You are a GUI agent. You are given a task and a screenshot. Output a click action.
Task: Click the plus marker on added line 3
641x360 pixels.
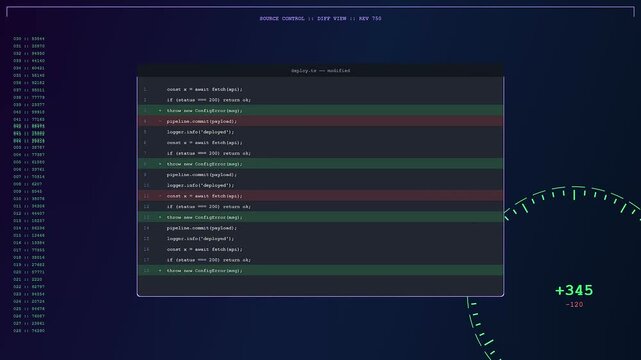click(x=160, y=110)
